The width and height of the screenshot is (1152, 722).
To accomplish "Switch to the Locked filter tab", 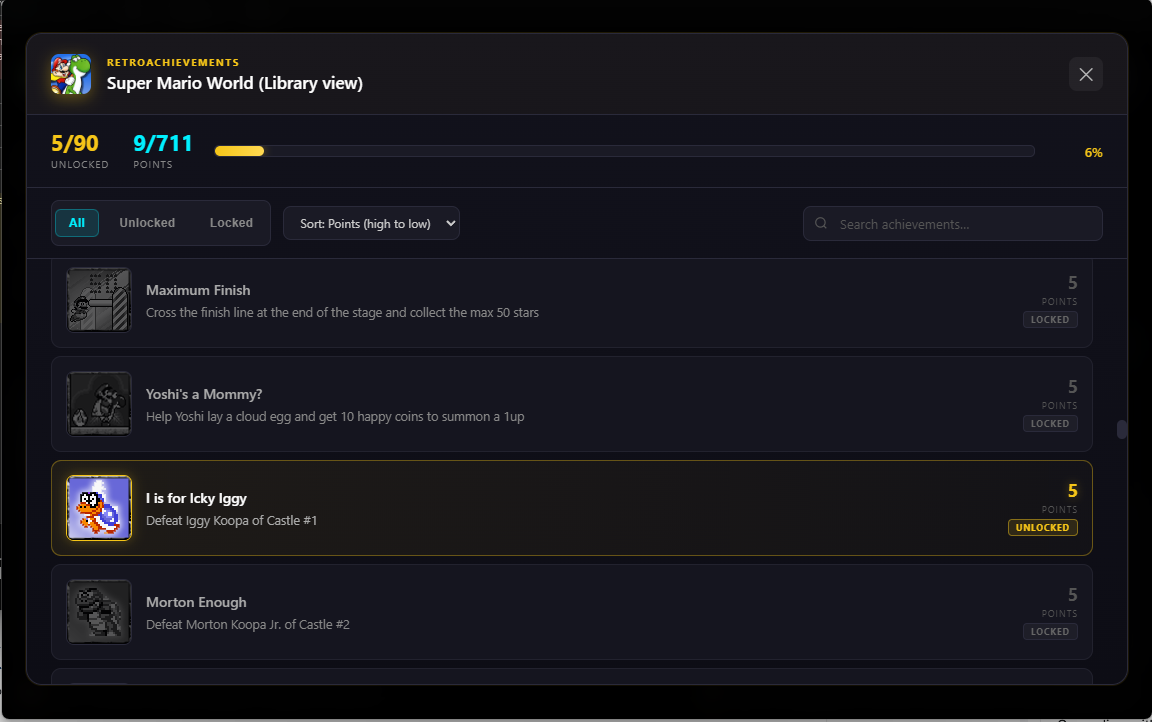I will coord(231,223).
